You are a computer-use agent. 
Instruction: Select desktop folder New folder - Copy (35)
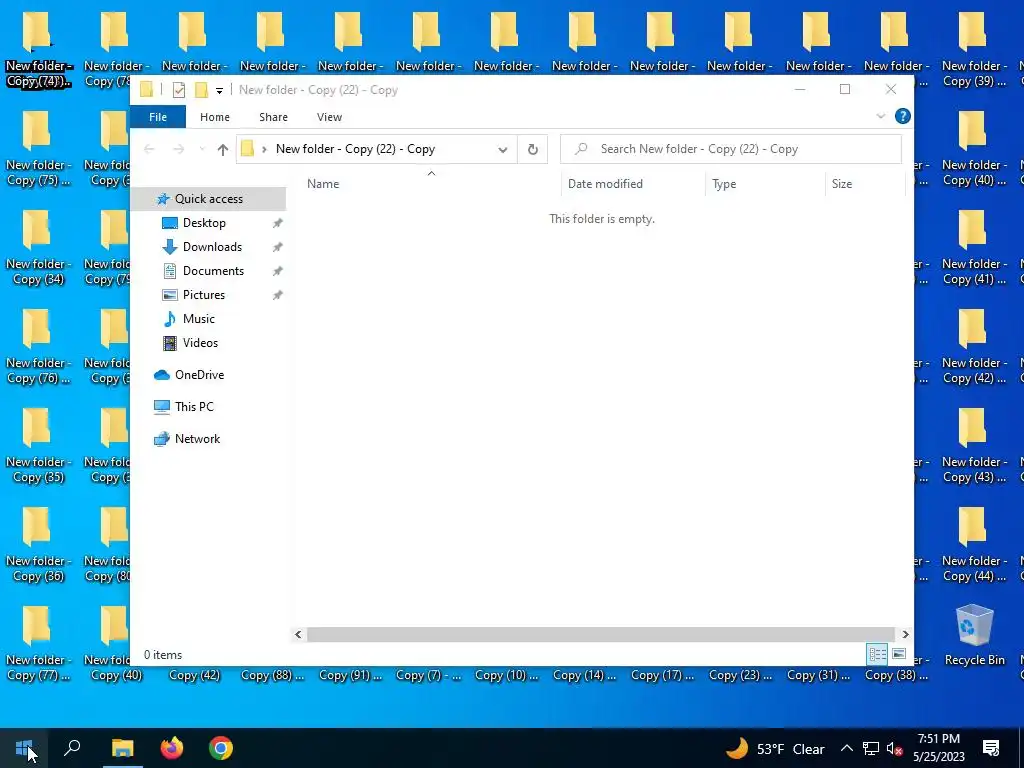(x=37, y=445)
